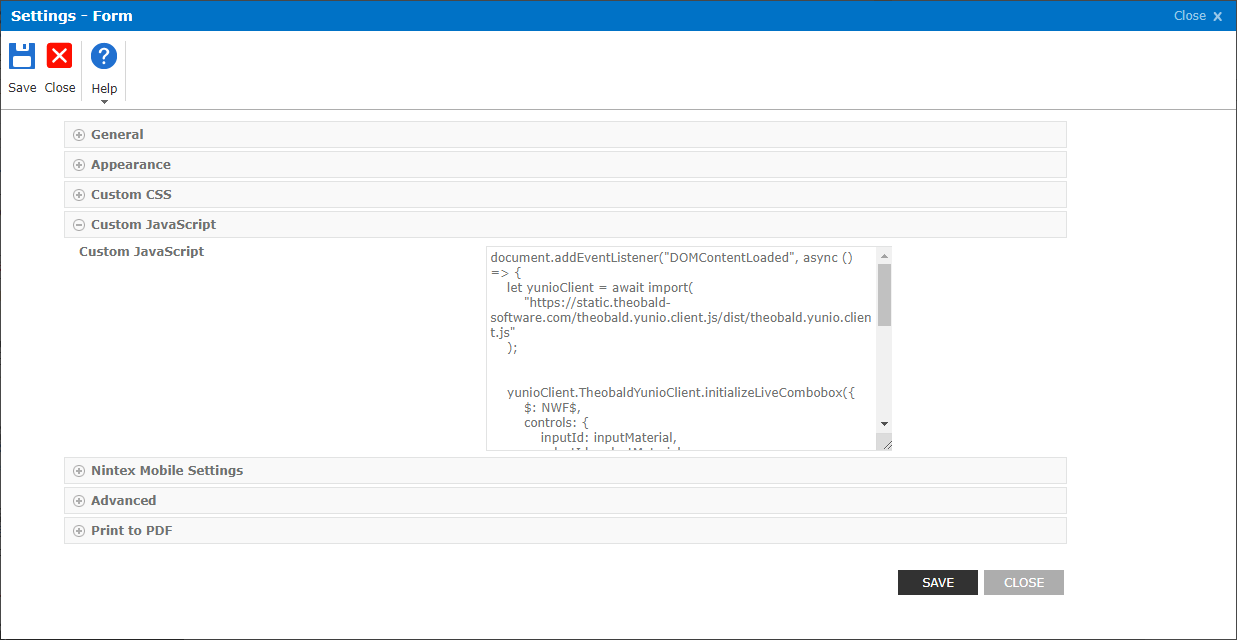Click the gray CLOSE button
The image size is (1237, 640).
click(x=1023, y=582)
